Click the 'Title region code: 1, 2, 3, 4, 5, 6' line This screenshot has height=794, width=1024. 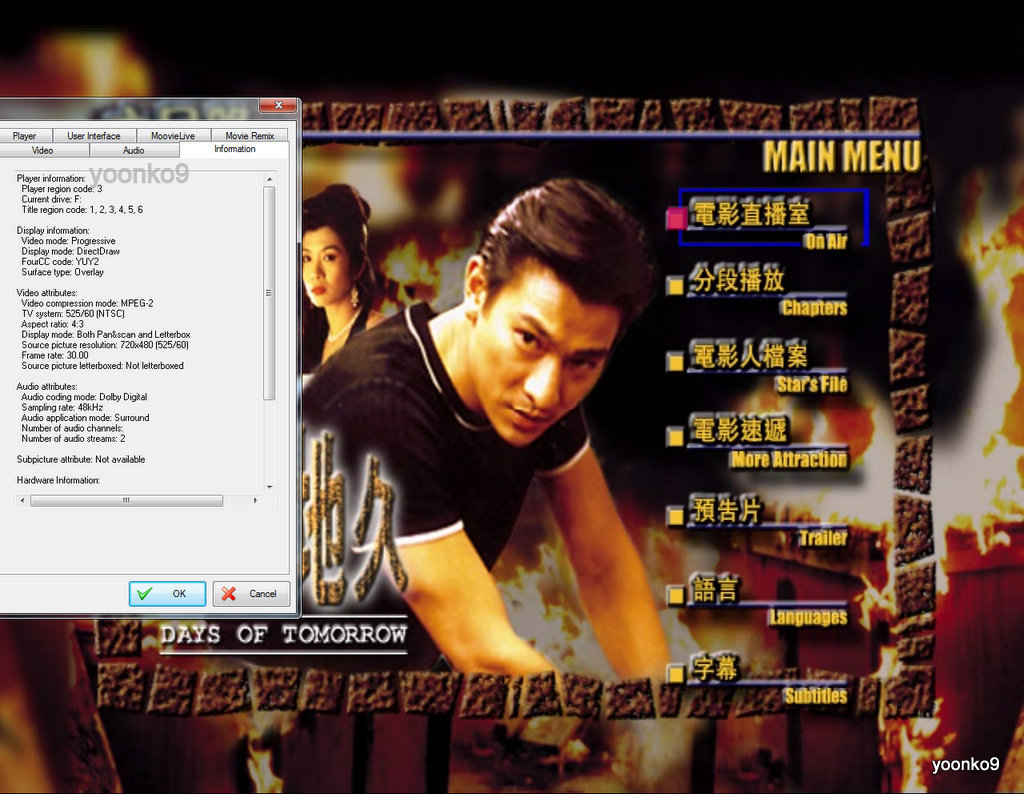tap(82, 210)
